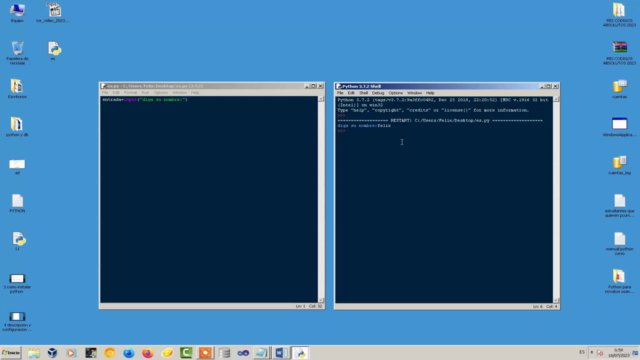The height and width of the screenshot is (360, 640).
Task: Open Options menu in es.py editor window
Action: point(161,93)
